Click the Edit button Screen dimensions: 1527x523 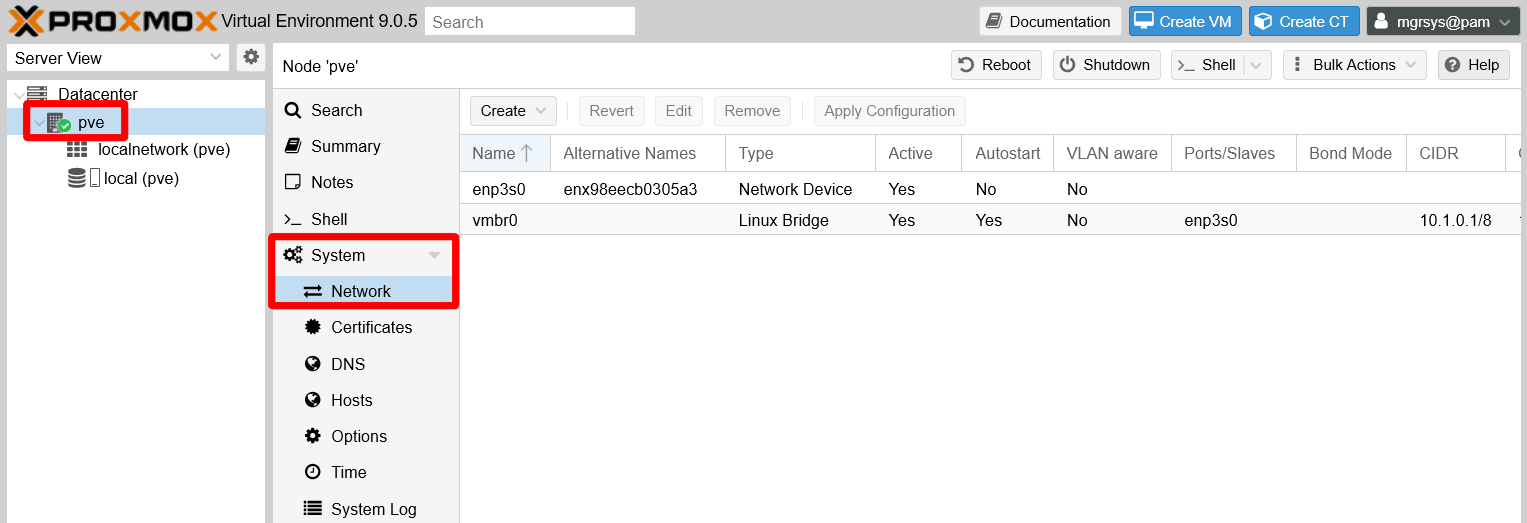point(679,111)
